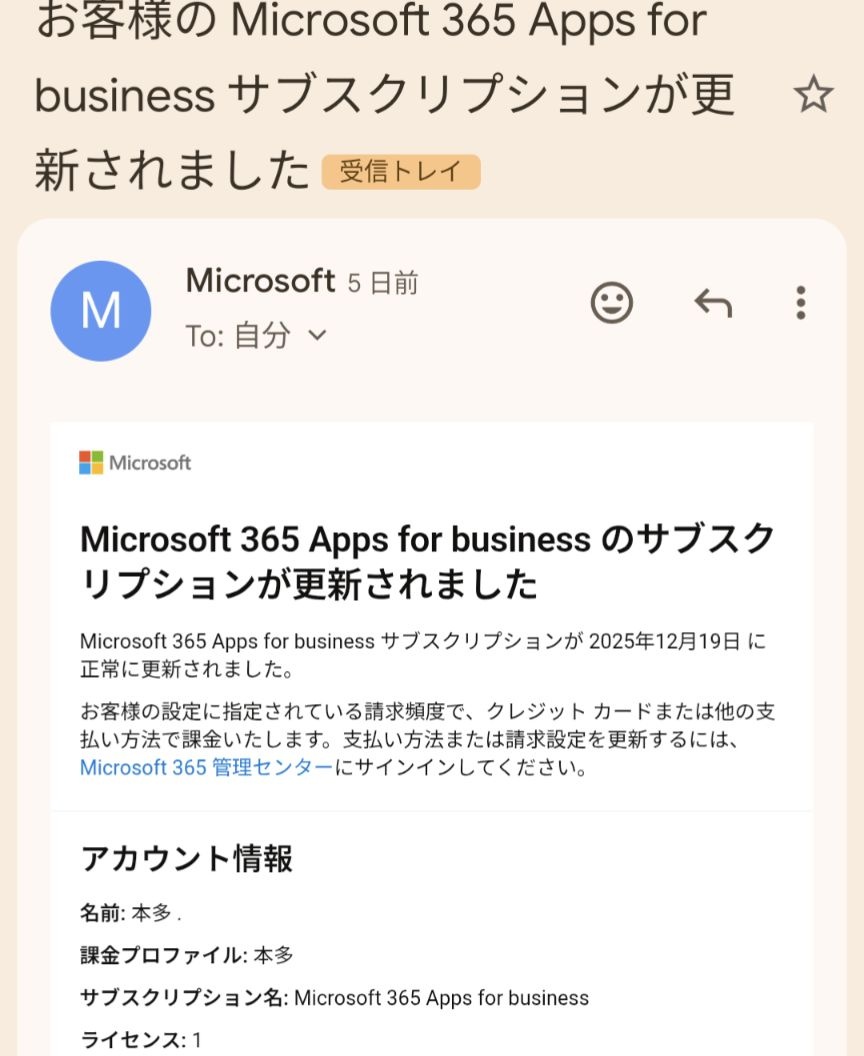
Task: Add an emoji reaction to the email
Action: coord(612,302)
